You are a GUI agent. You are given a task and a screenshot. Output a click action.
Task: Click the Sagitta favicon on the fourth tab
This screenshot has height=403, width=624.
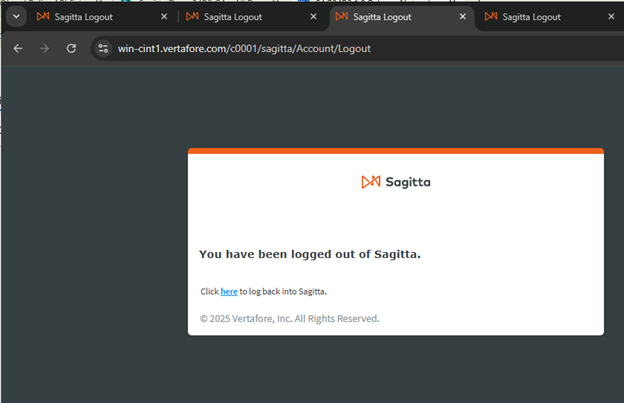(x=491, y=16)
